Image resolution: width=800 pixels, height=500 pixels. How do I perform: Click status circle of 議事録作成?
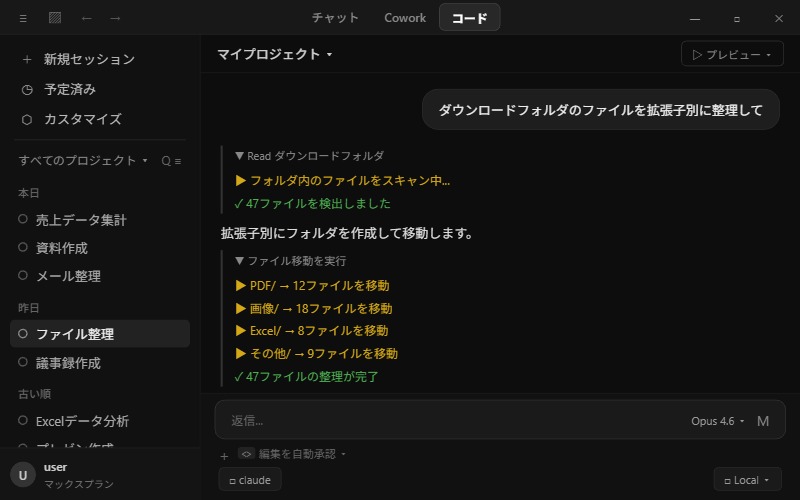pos(23,362)
